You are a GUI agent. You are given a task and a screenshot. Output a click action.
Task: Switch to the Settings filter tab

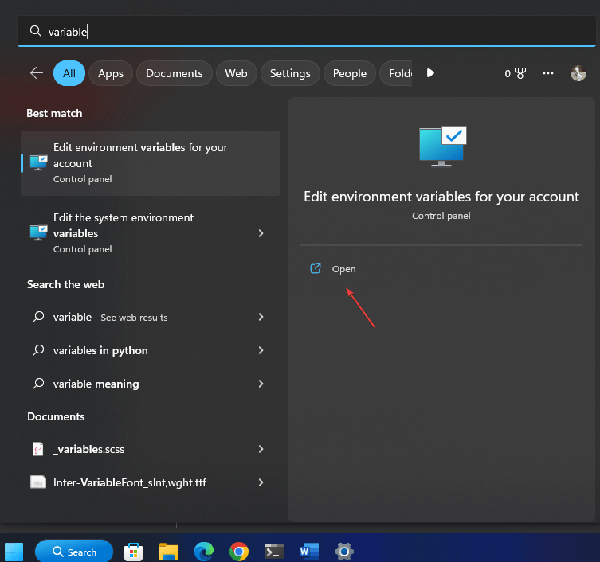click(290, 73)
